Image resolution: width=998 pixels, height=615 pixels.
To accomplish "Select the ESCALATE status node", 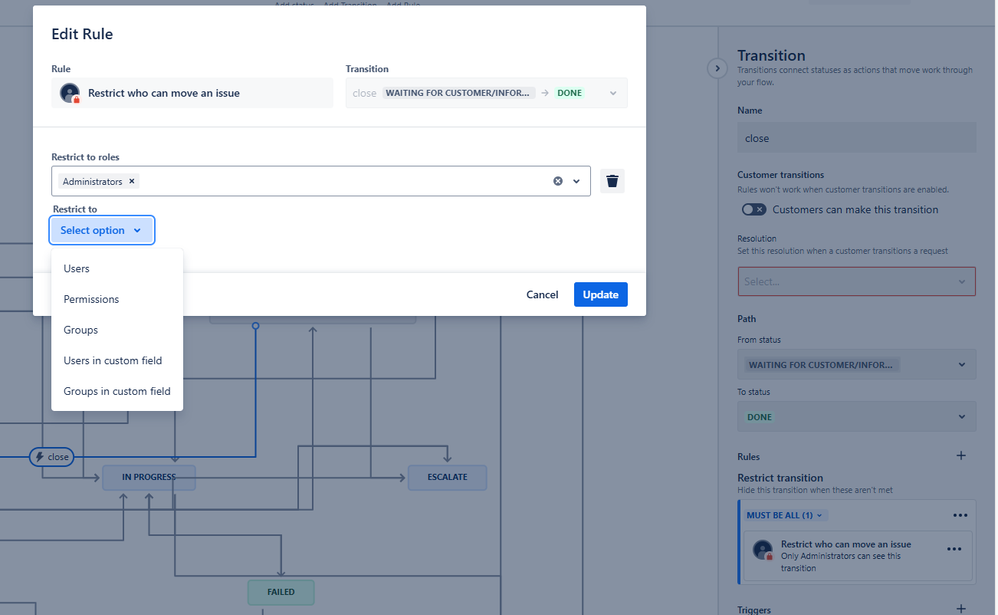I will tap(447, 477).
